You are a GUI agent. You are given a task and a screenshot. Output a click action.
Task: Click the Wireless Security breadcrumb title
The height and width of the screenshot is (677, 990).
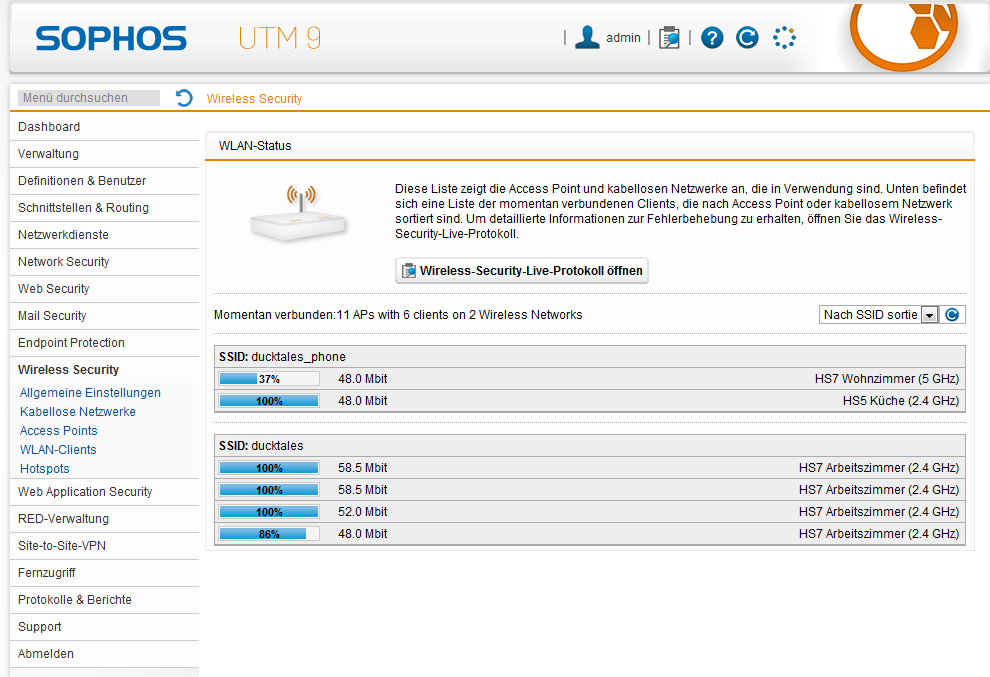click(x=254, y=99)
